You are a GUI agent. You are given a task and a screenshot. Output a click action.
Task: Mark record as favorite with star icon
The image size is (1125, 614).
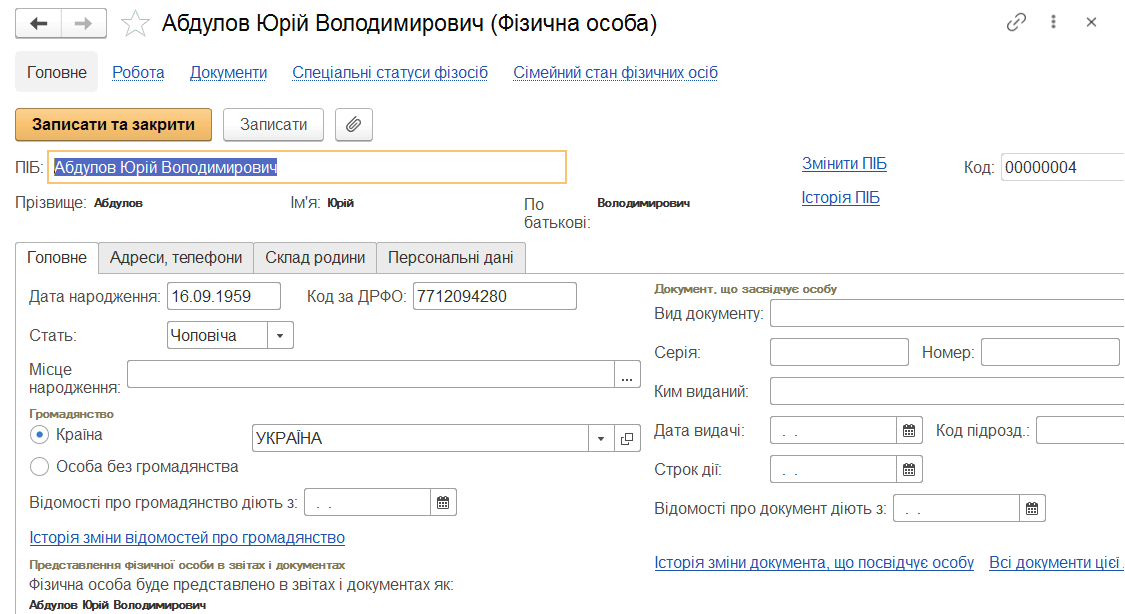135,24
